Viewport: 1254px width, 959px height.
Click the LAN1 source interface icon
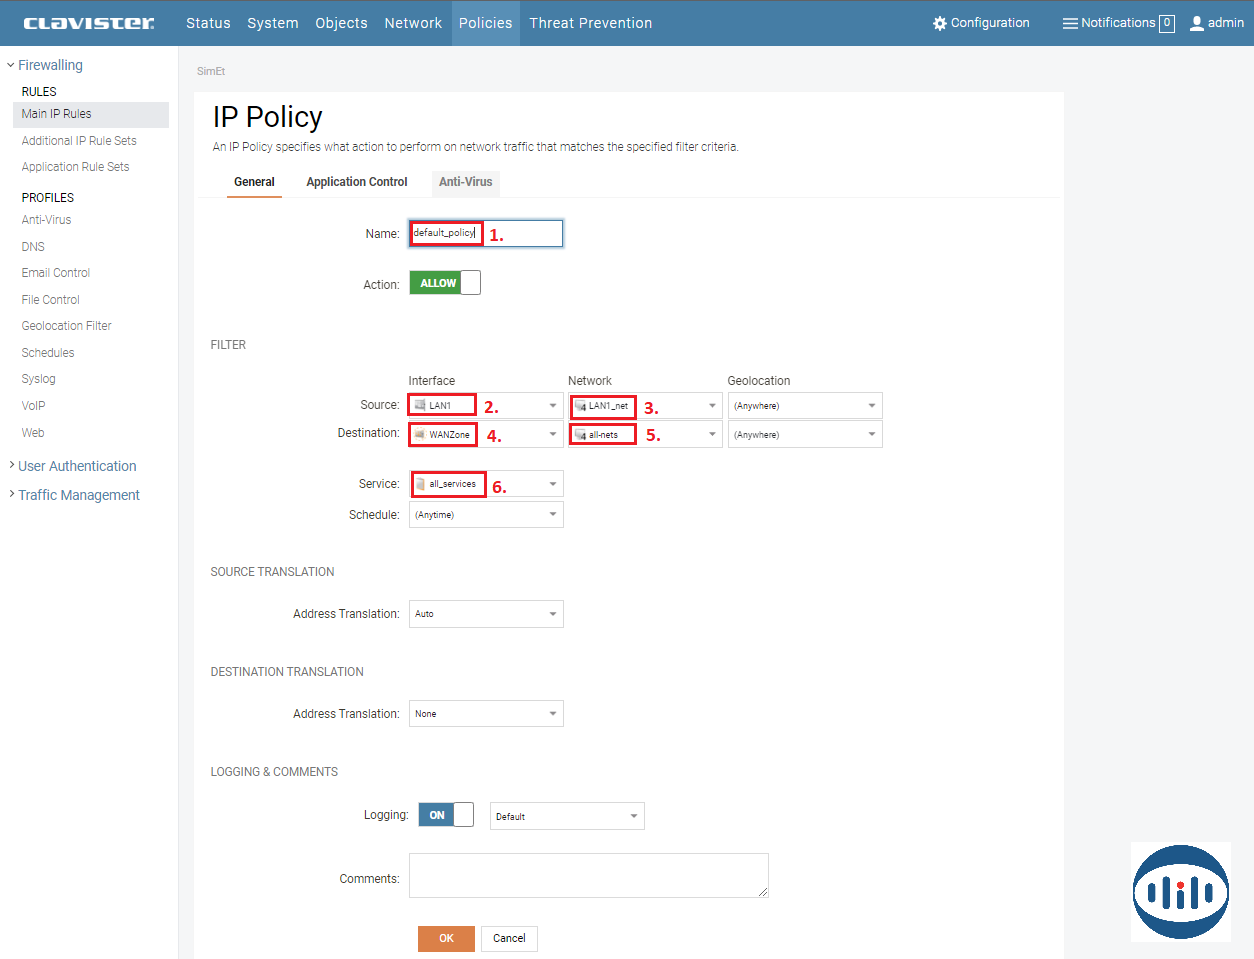click(x=420, y=405)
